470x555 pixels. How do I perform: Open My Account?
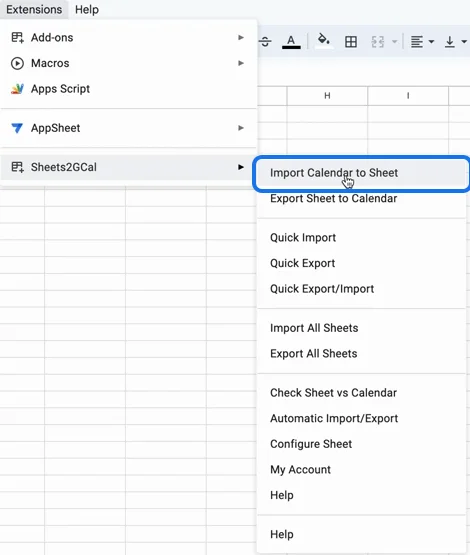click(x=361, y=470)
